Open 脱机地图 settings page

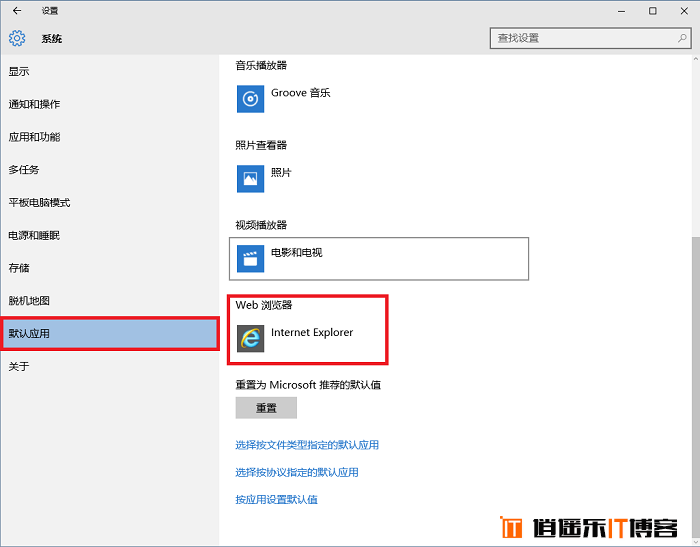pos(109,301)
